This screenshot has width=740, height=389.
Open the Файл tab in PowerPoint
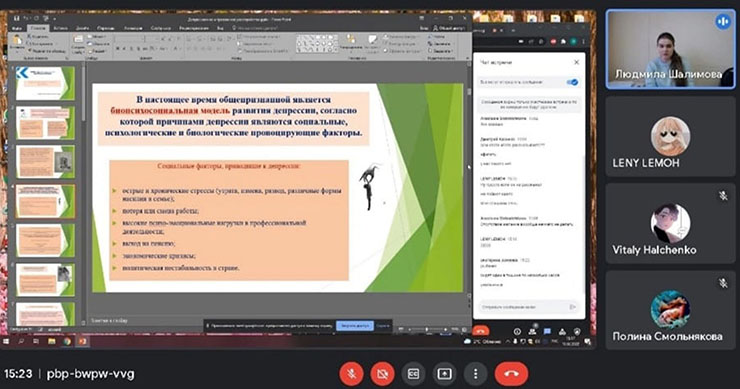17,28
